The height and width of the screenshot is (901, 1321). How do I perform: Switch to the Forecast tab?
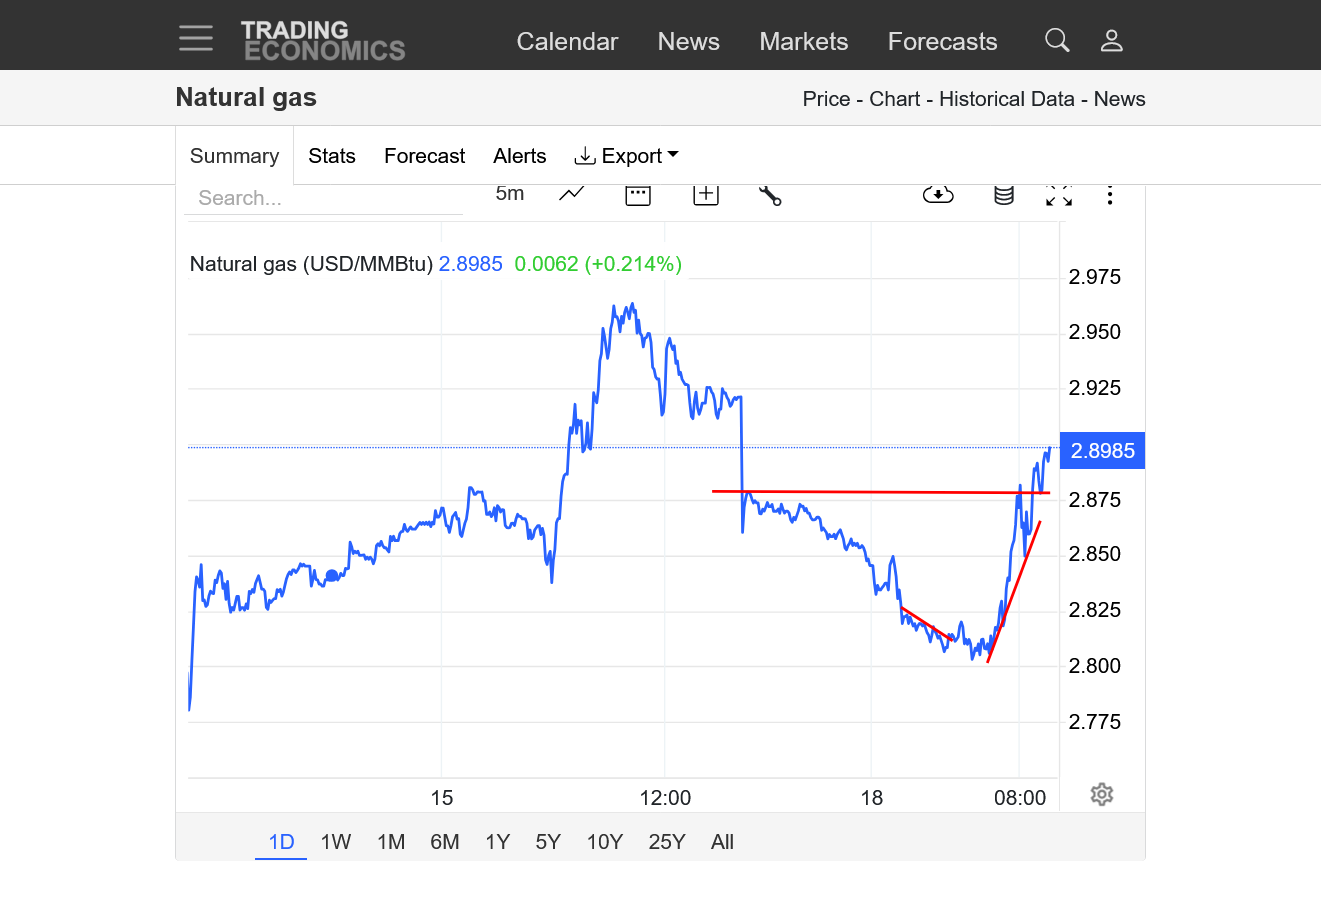click(424, 156)
